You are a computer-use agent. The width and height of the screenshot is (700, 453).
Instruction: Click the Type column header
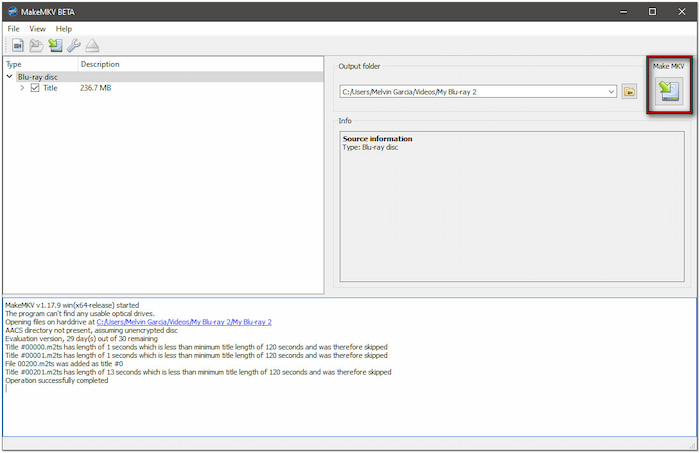click(x=41, y=64)
